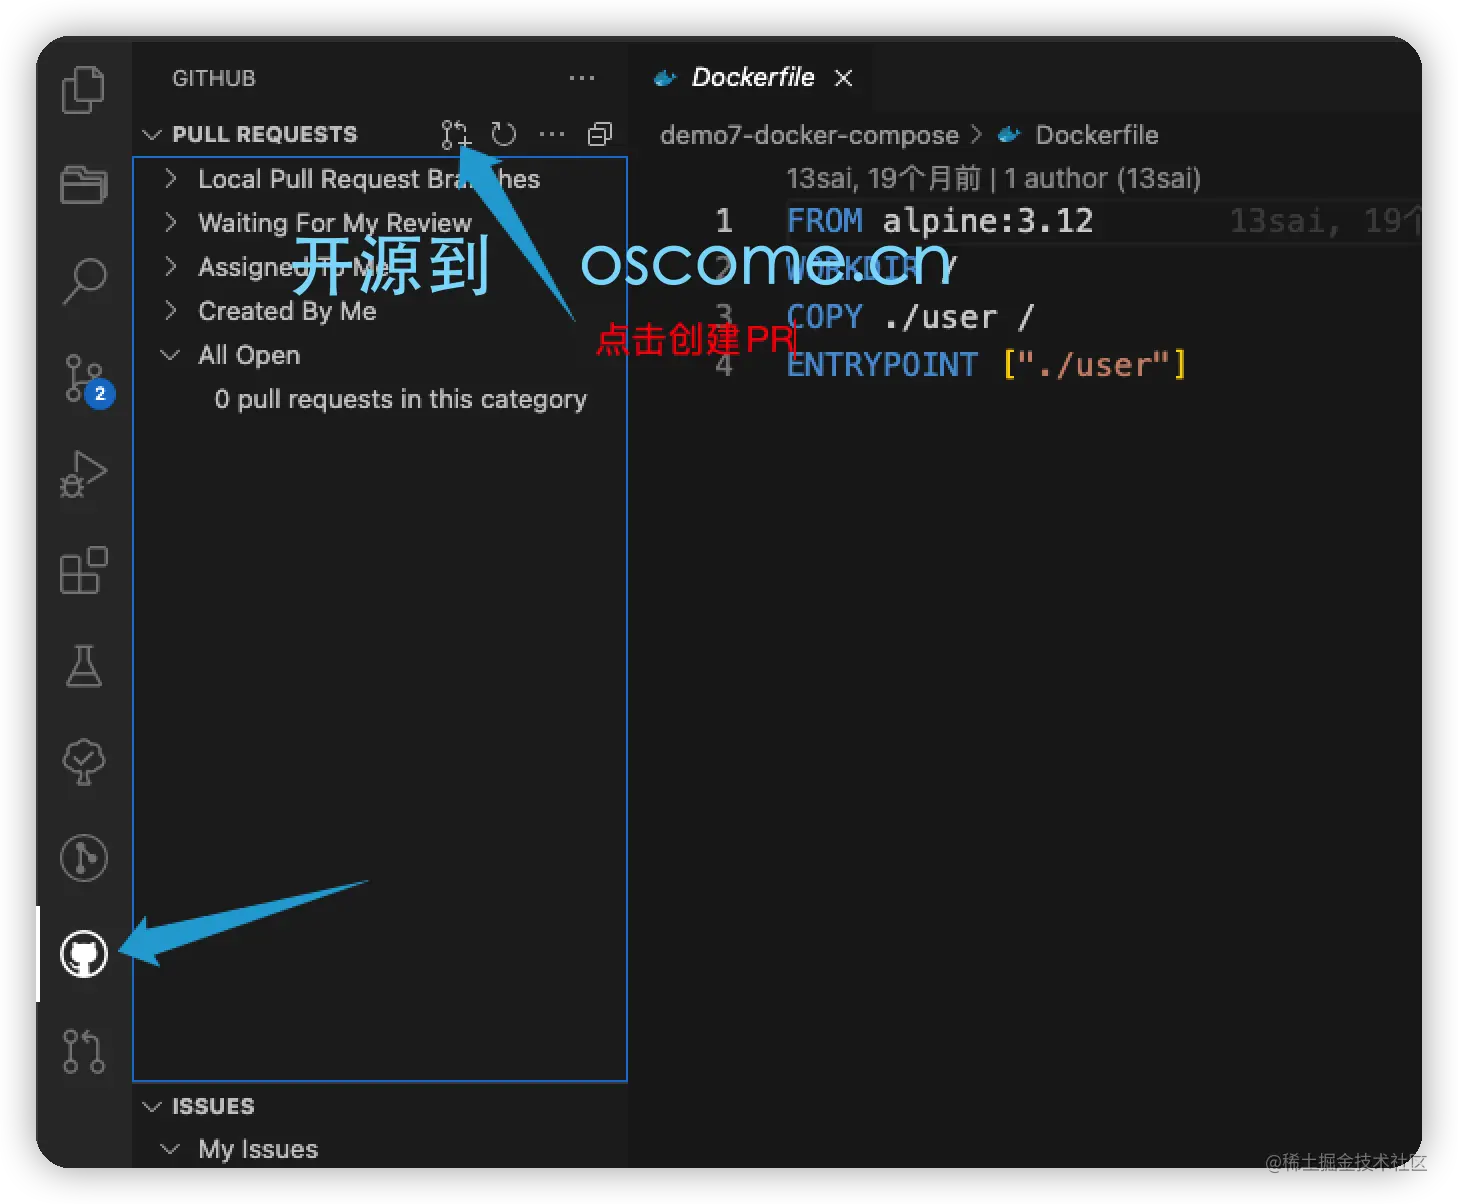
Task: Click line number 4 in the gutter
Action: pos(724,365)
